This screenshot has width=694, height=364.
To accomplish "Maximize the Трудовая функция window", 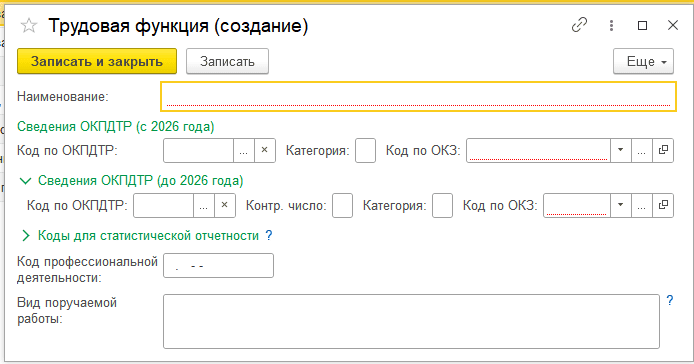I will point(642,25).
